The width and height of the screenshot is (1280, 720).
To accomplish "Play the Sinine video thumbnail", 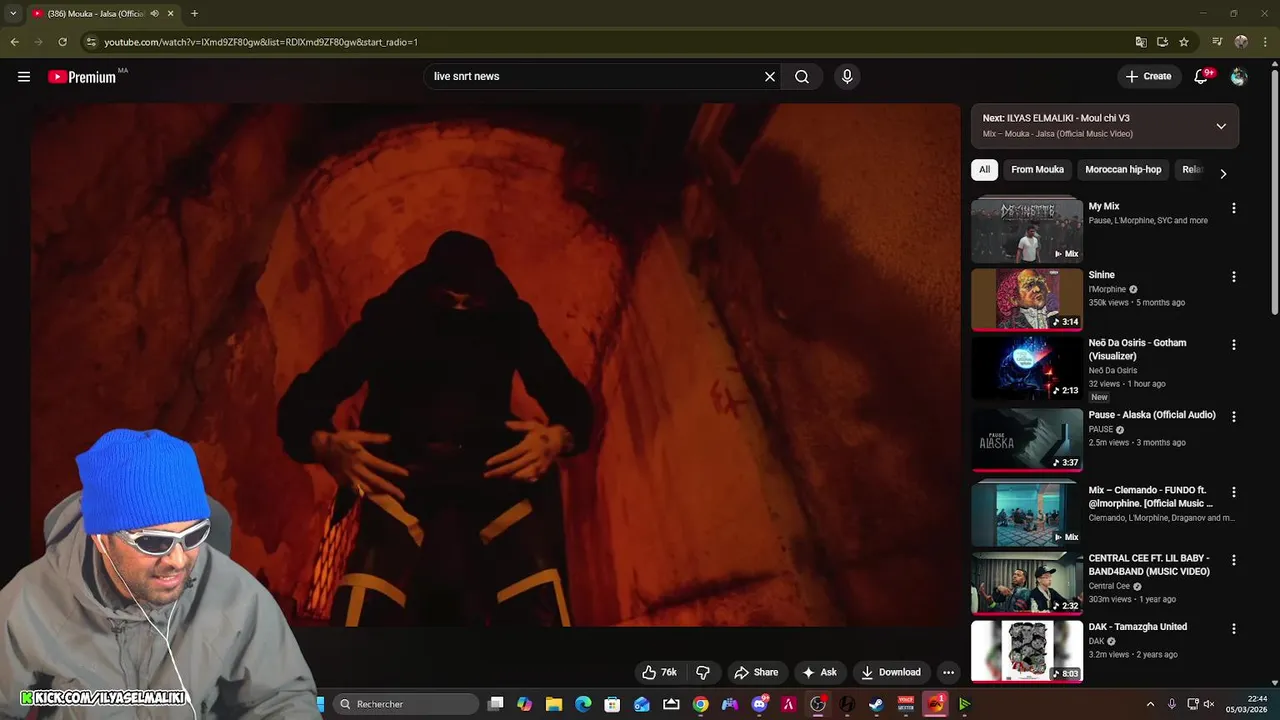I will click(1027, 299).
